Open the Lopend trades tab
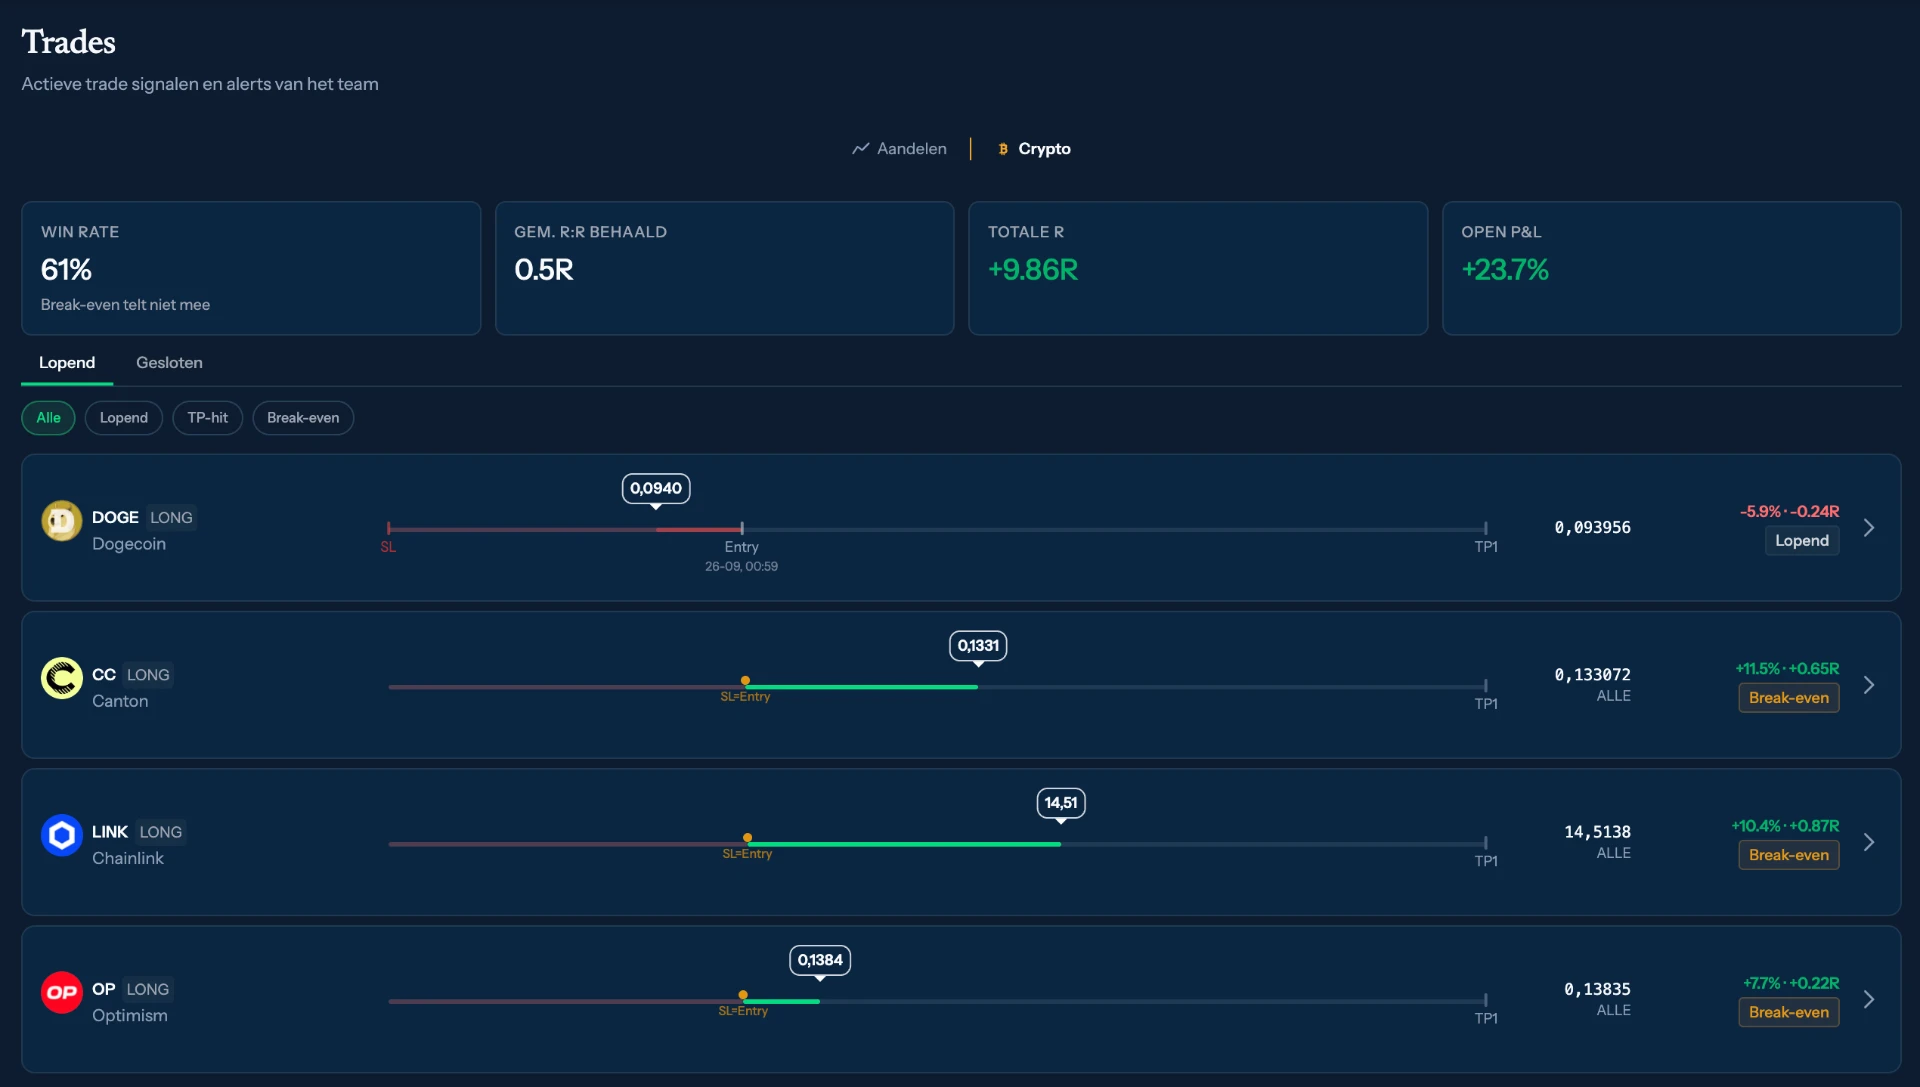The width and height of the screenshot is (1920, 1087). pos(67,363)
